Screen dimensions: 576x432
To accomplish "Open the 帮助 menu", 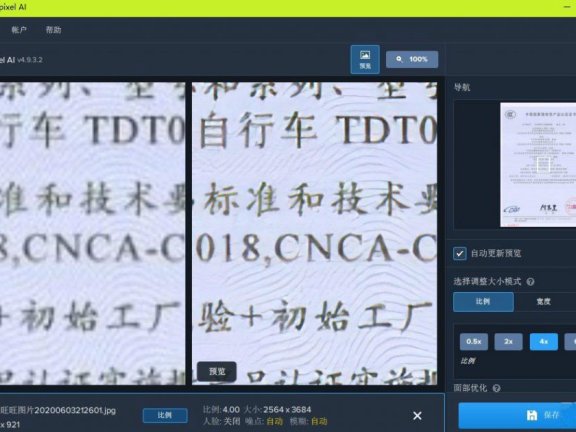I will tap(53, 30).
